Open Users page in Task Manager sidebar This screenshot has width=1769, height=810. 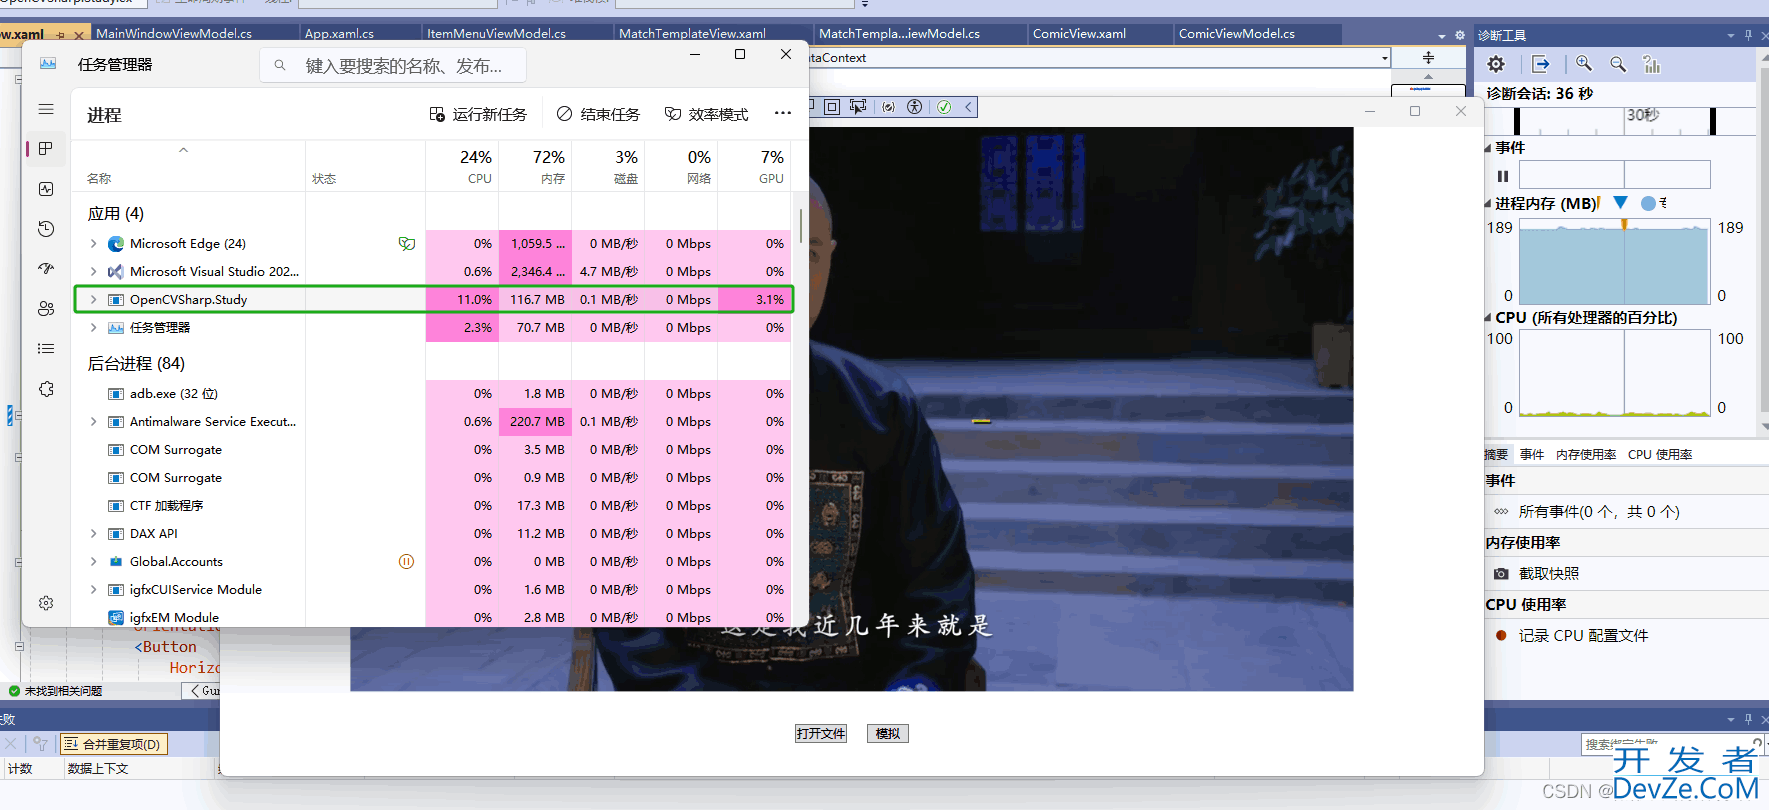pyautogui.click(x=46, y=309)
